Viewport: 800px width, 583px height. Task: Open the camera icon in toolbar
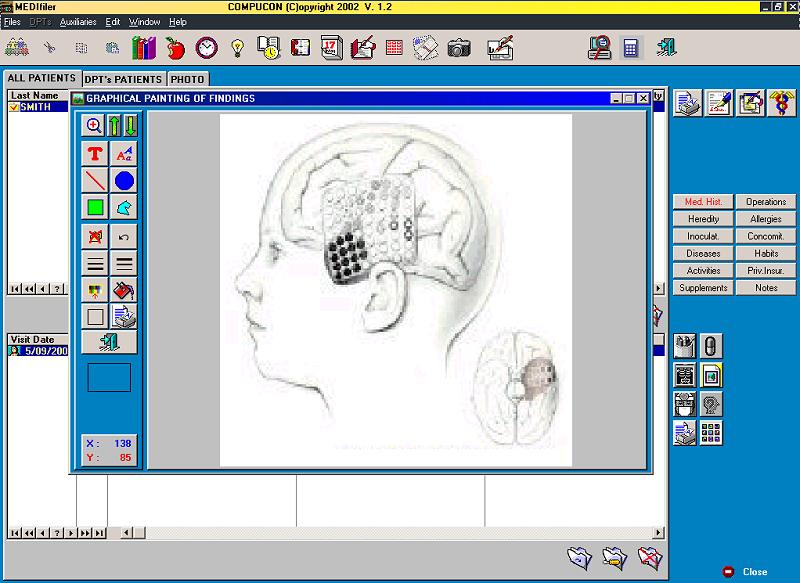point(459,48)
